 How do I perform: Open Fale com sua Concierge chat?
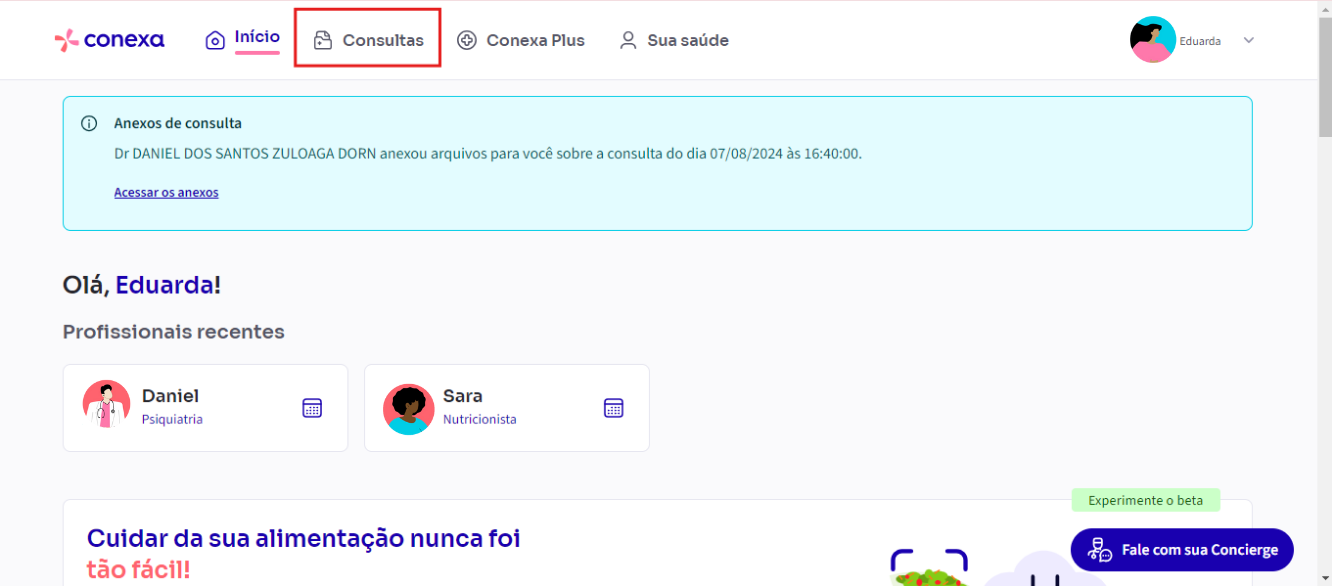1182,550
